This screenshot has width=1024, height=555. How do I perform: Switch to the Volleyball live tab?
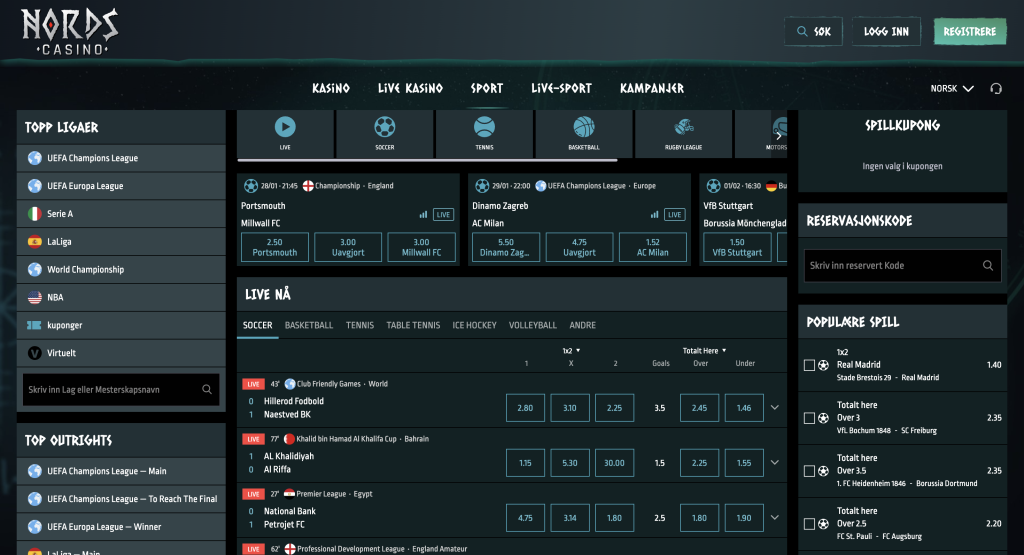pyautogui.click(x=532, y=325)
